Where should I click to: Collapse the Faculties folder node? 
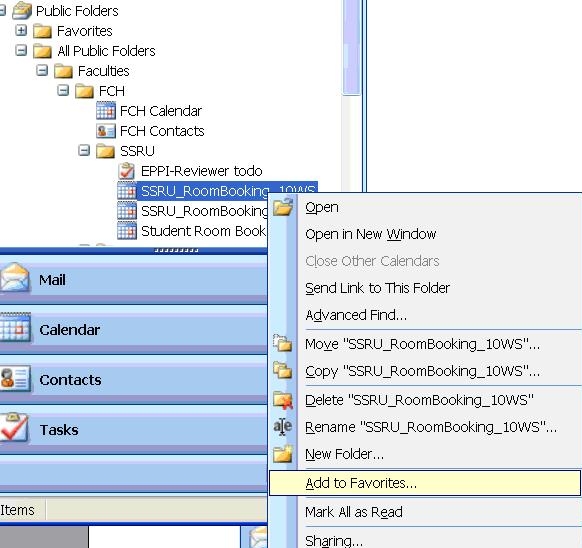[x=42, y=70]
